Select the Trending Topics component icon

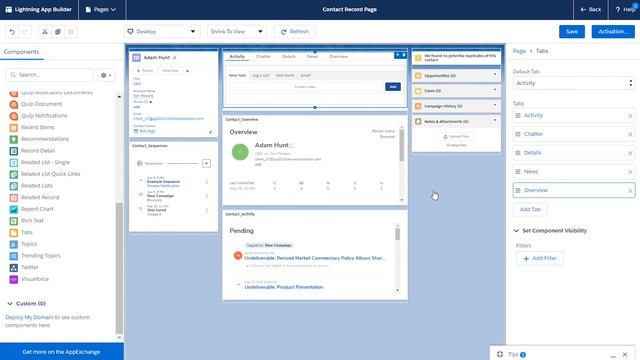tap(13, 256)
